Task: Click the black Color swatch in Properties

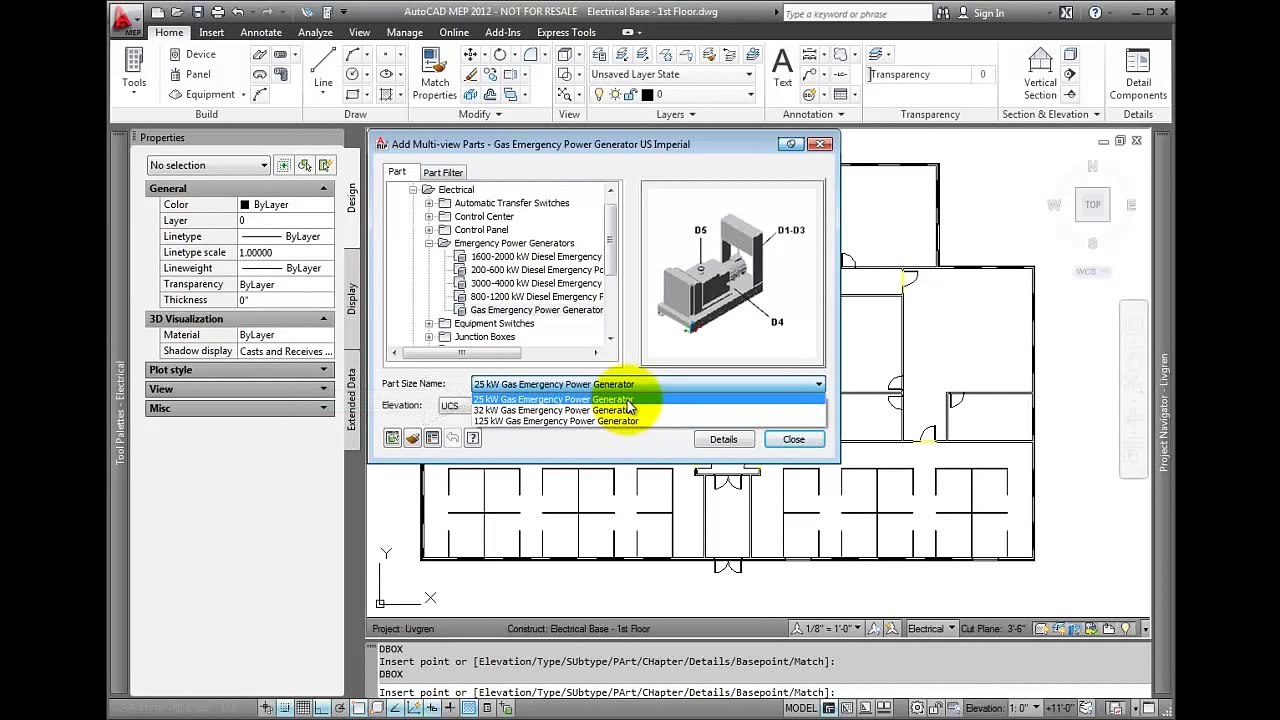Action: click(x=244, y=205)
